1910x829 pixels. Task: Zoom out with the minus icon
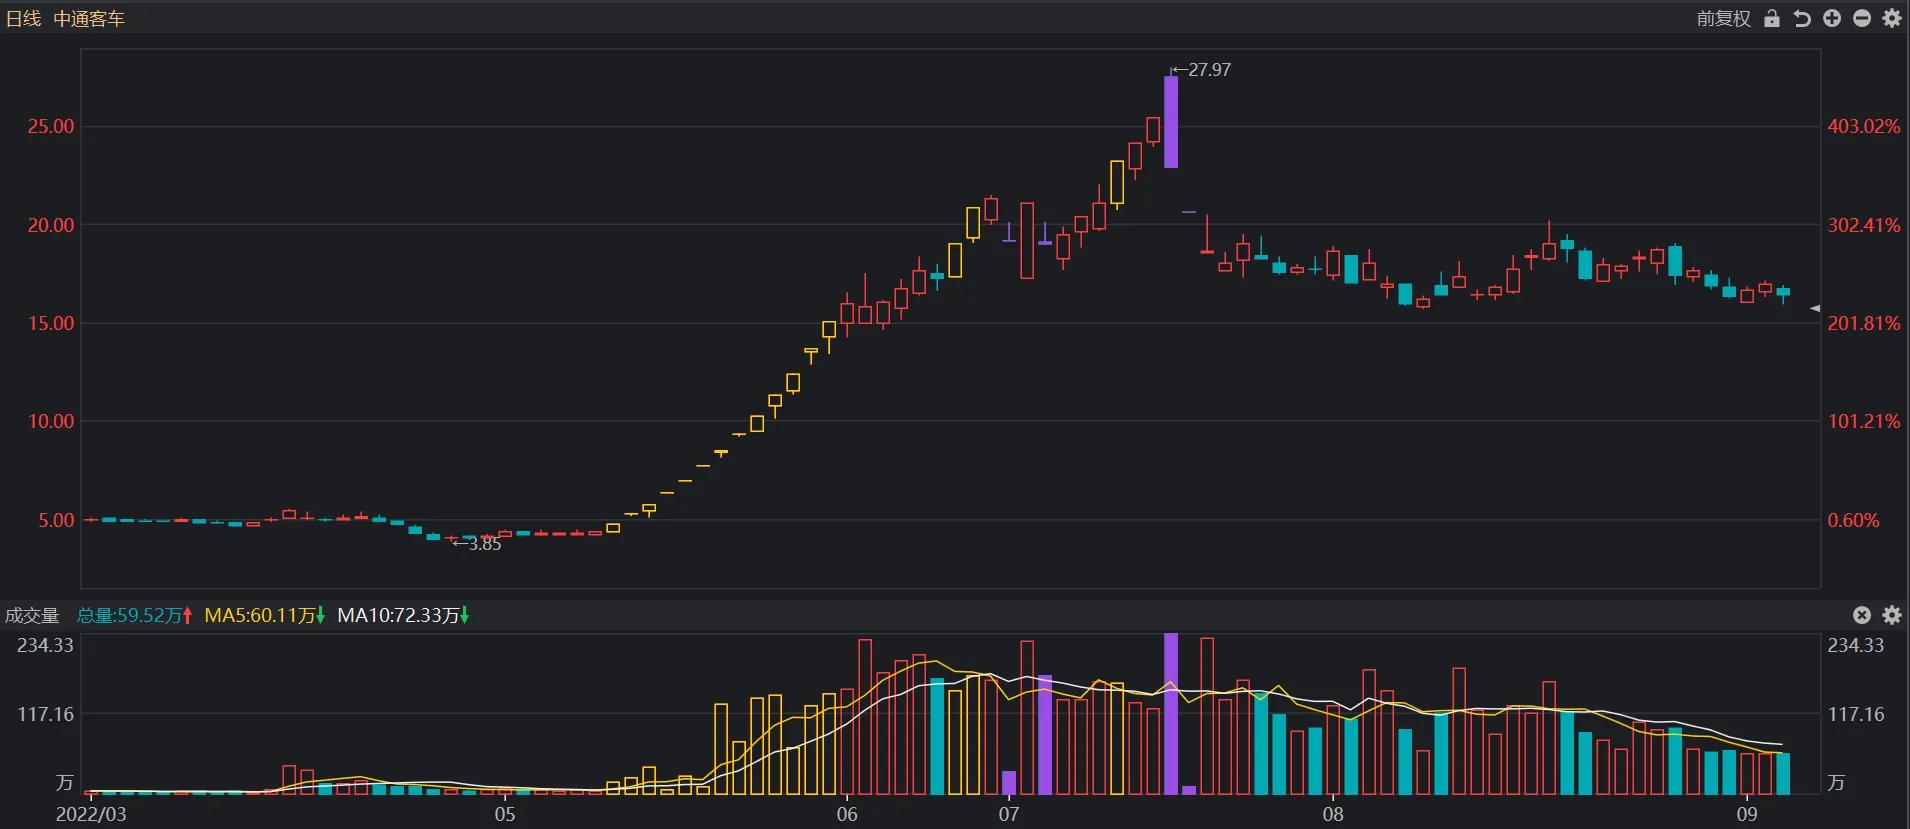(x=1862, y=19)
